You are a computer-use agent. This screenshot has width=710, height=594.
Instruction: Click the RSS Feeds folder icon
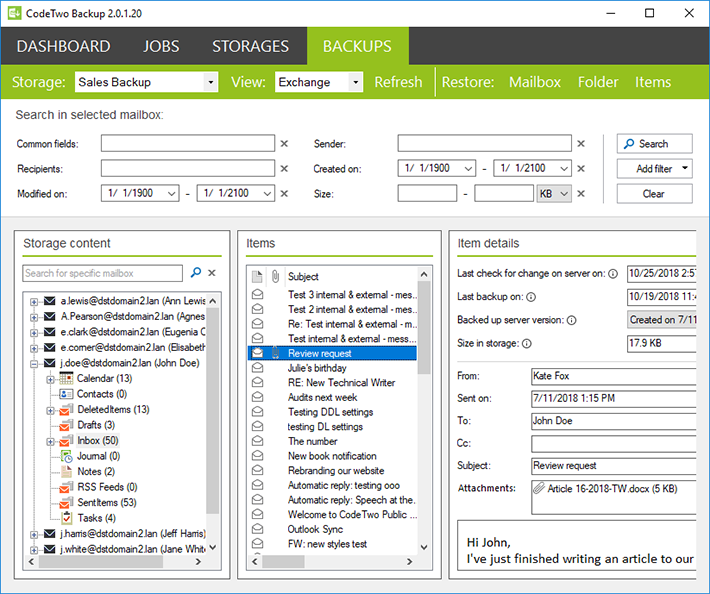(x=66, y=487)
